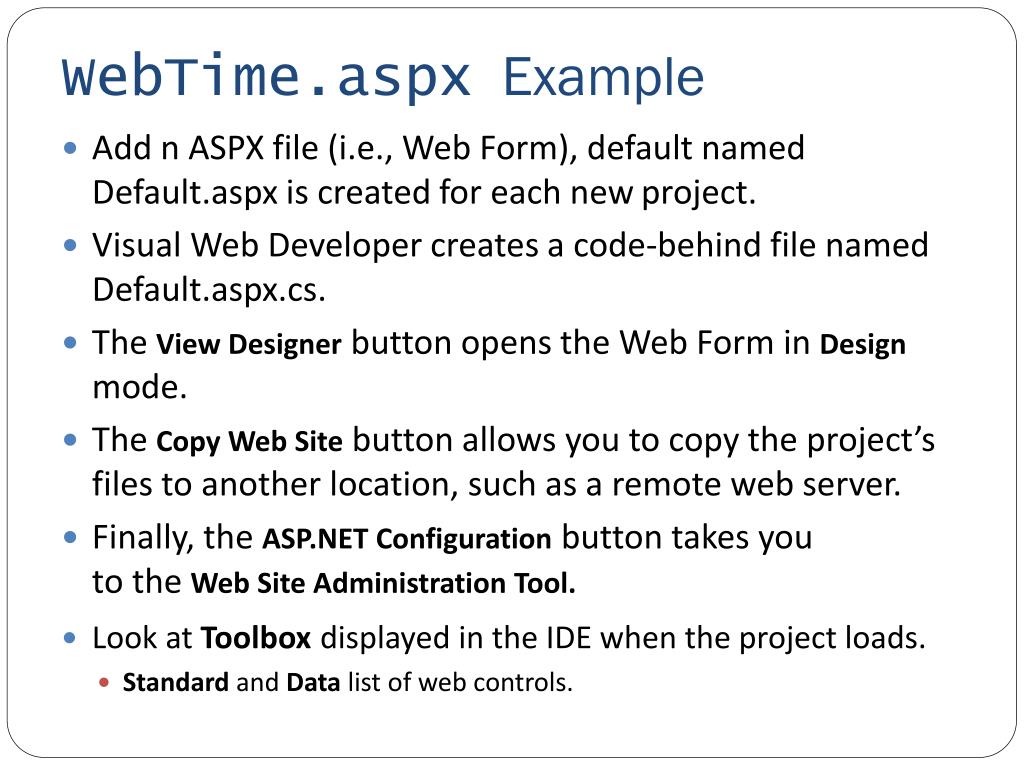Click the line "files to another location, such as a remote web server."
1024x768 pixels.
pyautogui.click(x=496, y=485)
